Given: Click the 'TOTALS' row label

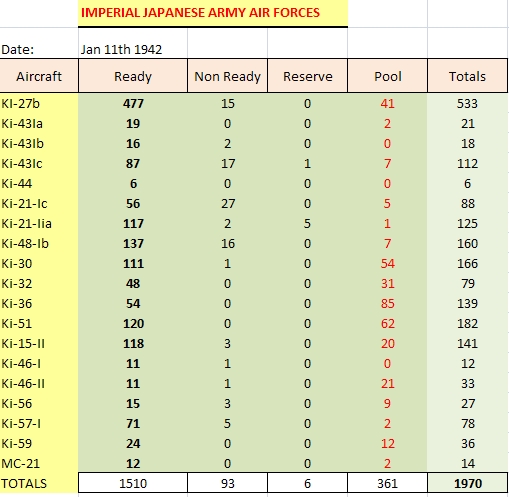Looking at the screenshot, I should (x=39, y=483).
